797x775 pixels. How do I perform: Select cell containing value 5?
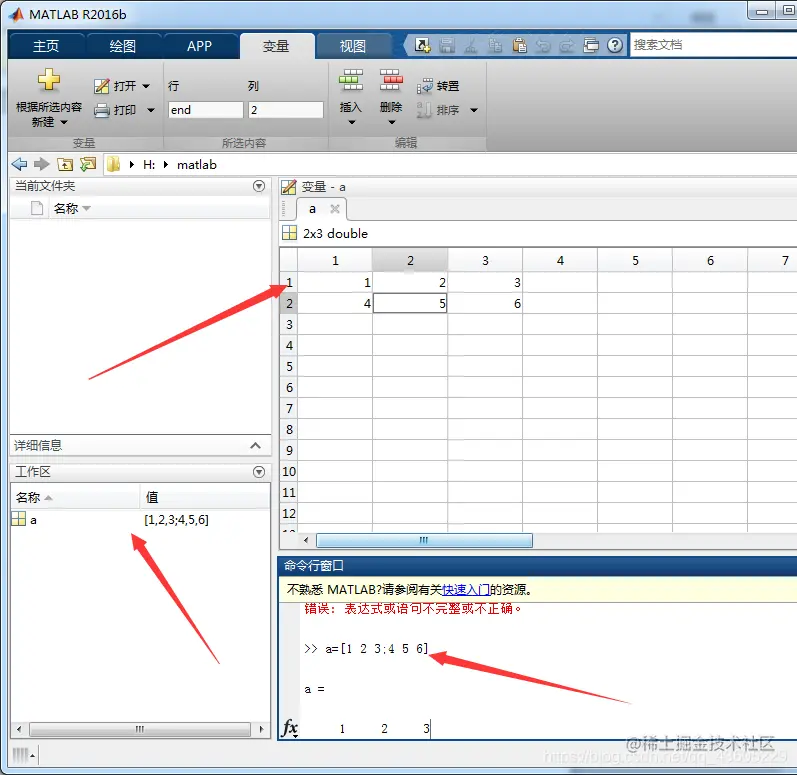pyautogui.click(x=410, y=303)
